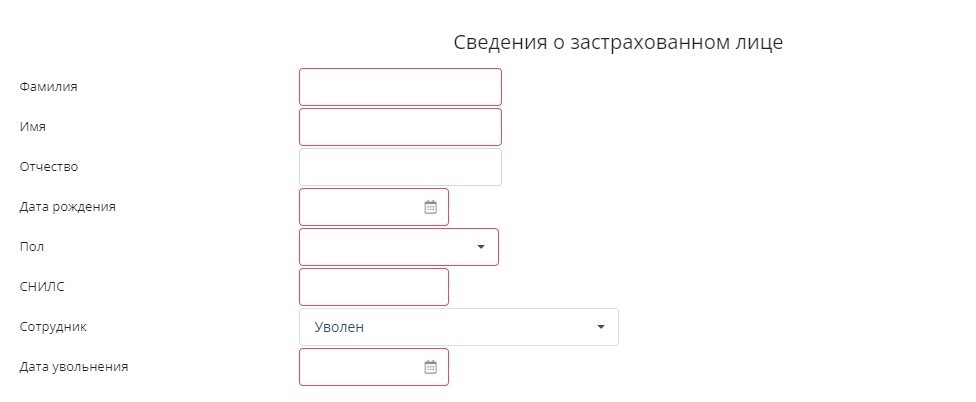This screenshot has height=402, width=976.
Task: Open the calendar picker for Дата рождения
Action: point(431,207)
